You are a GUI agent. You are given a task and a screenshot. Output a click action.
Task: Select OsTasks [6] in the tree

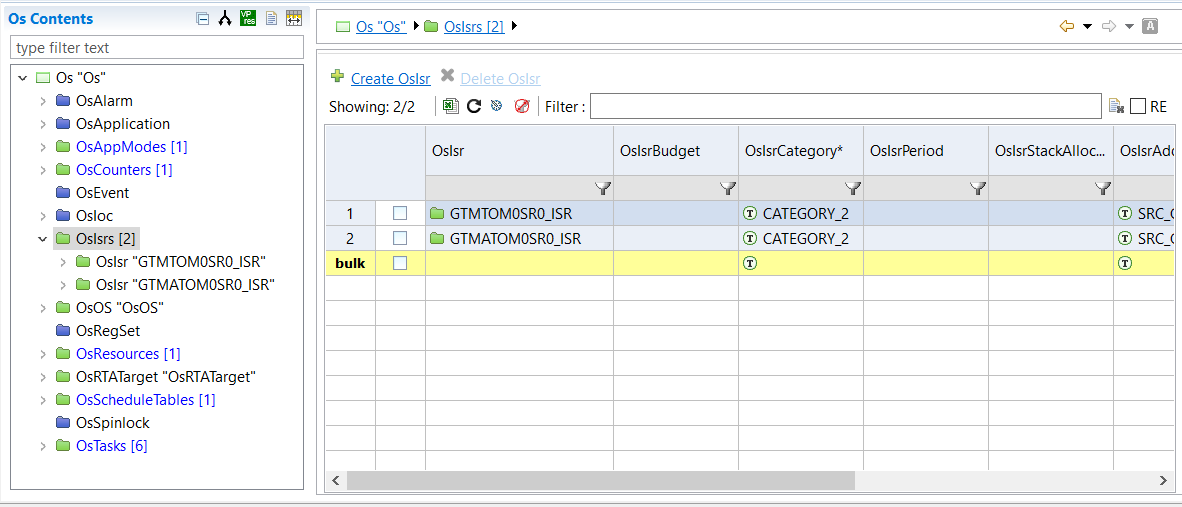[x=112, y=446]
